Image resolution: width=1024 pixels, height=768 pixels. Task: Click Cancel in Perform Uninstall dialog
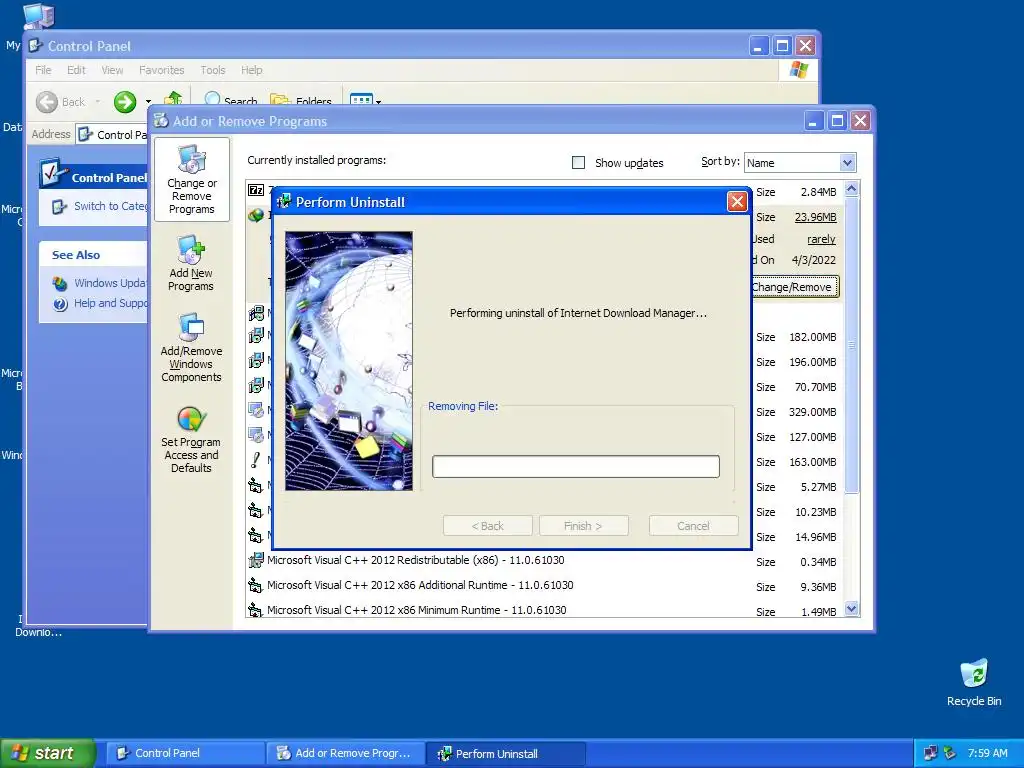(694, 526)
